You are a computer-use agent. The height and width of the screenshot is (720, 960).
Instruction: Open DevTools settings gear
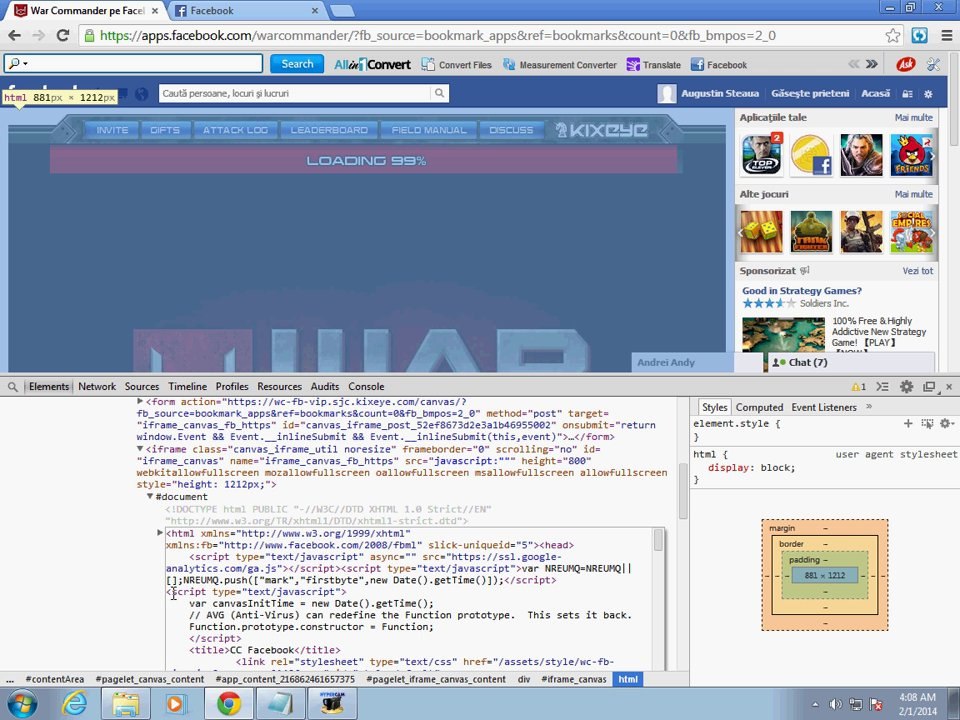(907, 387)
